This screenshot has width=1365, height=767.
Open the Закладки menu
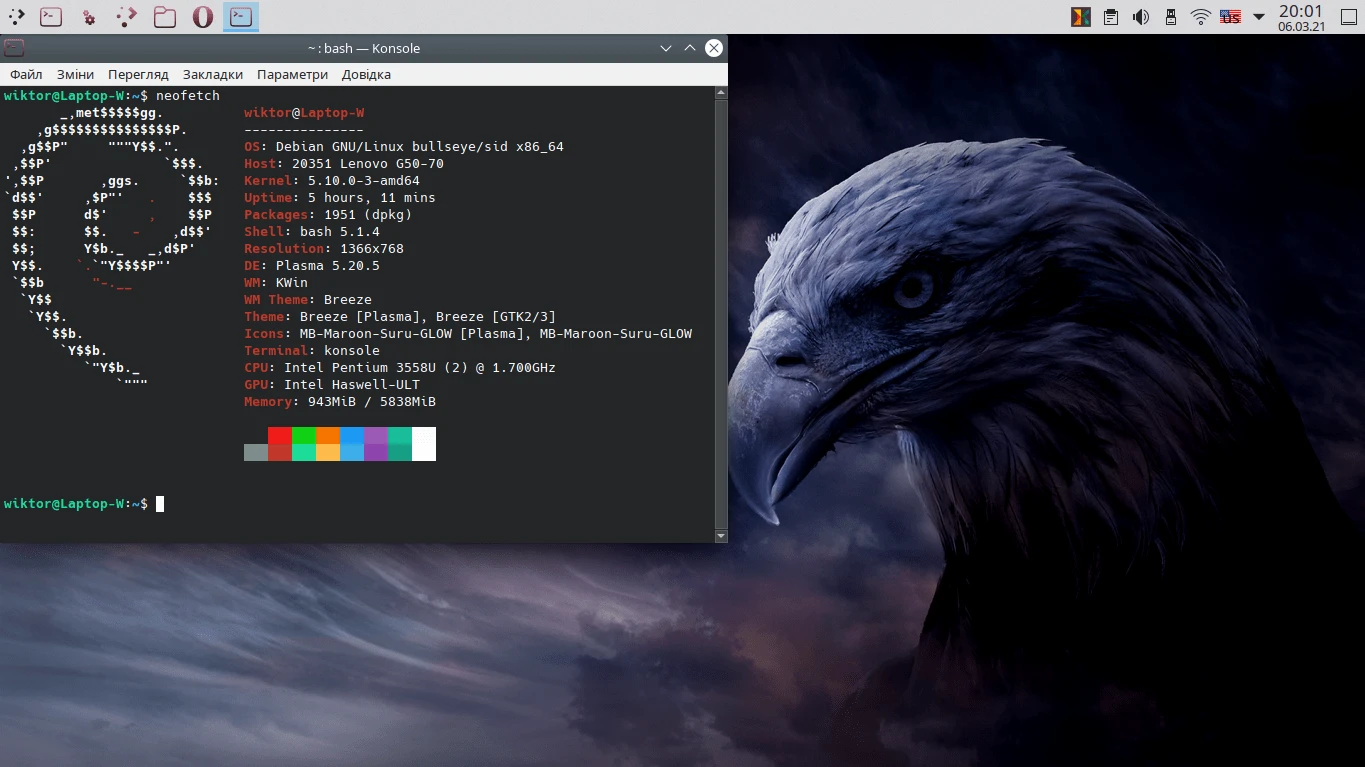point(213,74)
